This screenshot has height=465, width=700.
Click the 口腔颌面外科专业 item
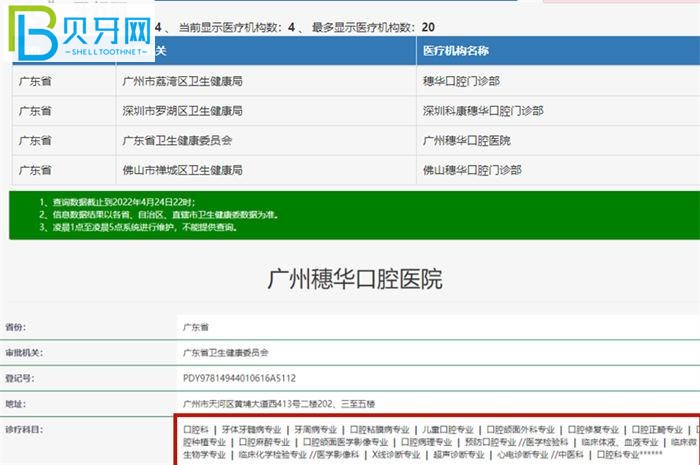tap(521, 429)
